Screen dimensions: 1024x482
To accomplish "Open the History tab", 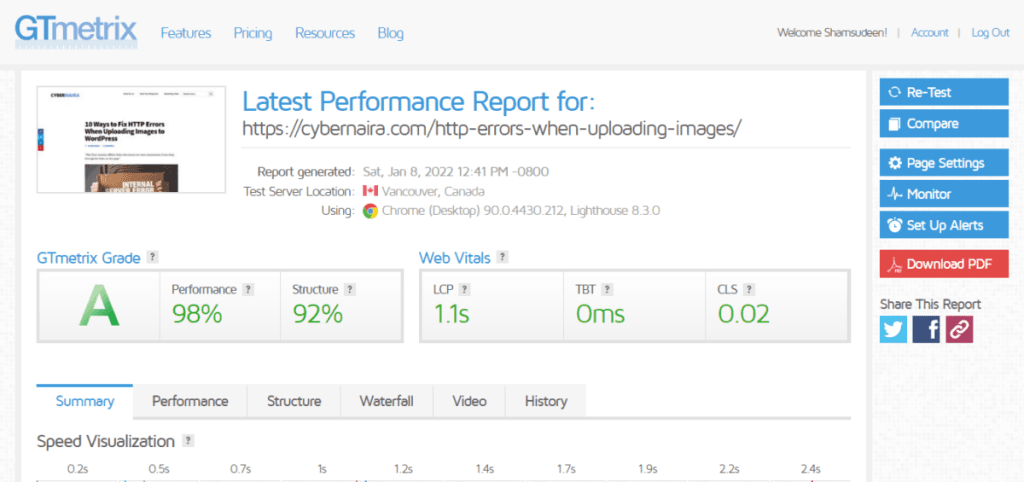I will (x=546, y=401).
